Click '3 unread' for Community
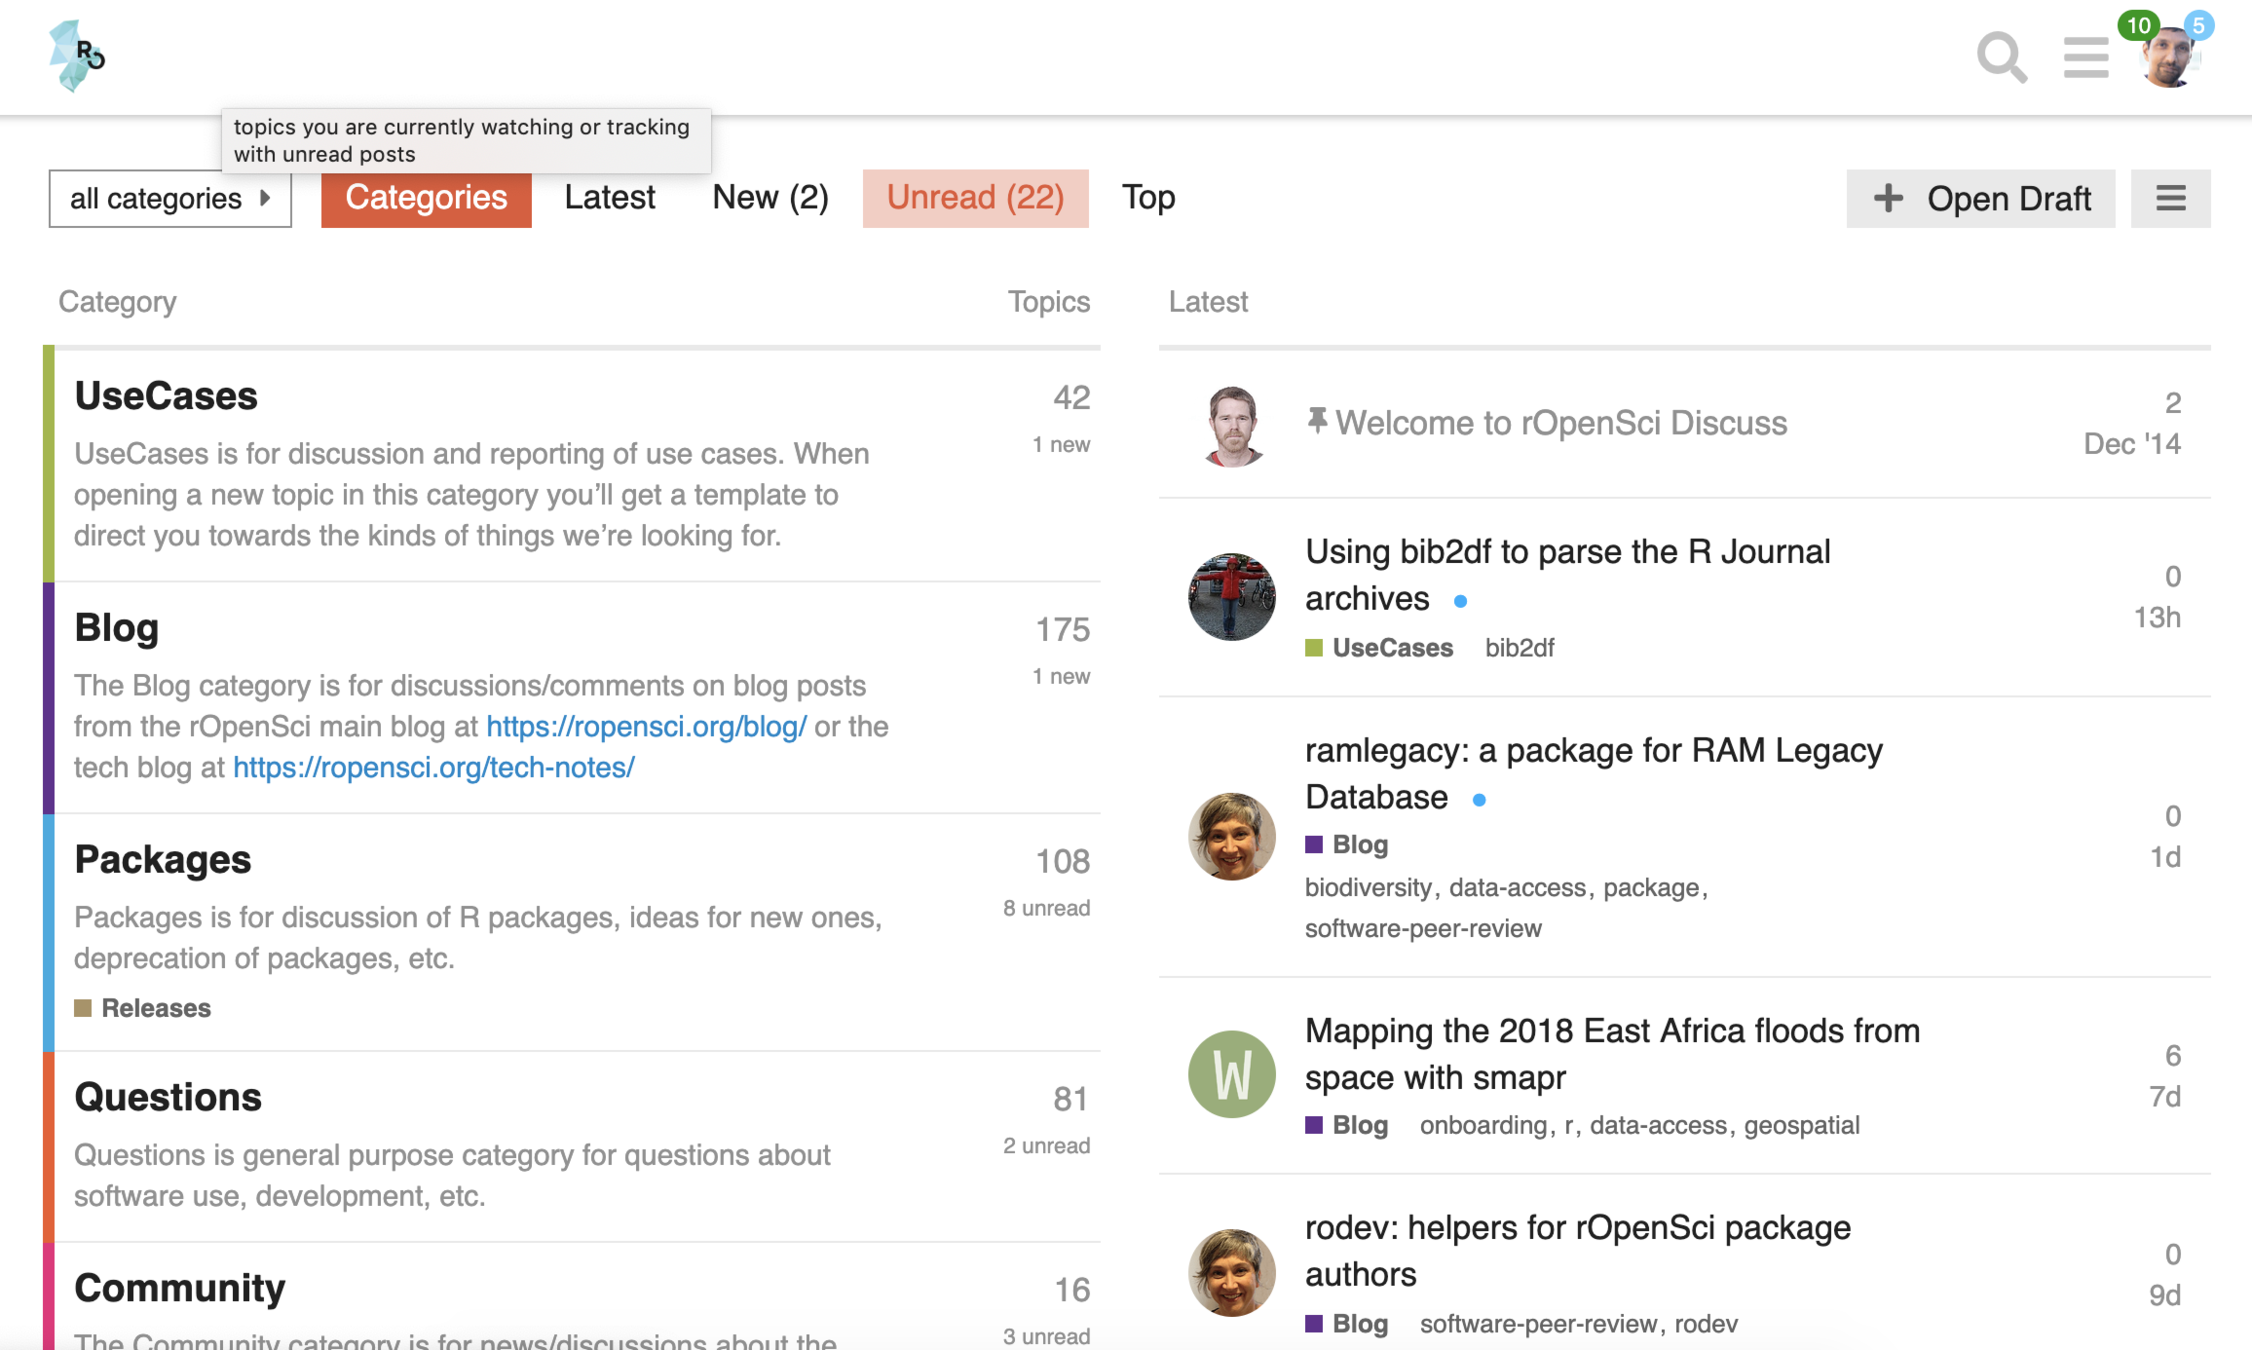The width and height of the screenshot is (2252, 1350). pyautogui.click(x=1046, y=1337)
